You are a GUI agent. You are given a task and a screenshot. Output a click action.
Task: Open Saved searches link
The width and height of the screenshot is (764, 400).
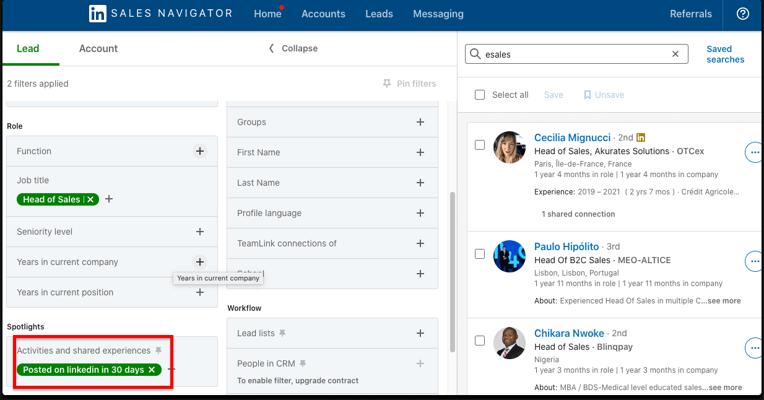(x=724, y=54)
